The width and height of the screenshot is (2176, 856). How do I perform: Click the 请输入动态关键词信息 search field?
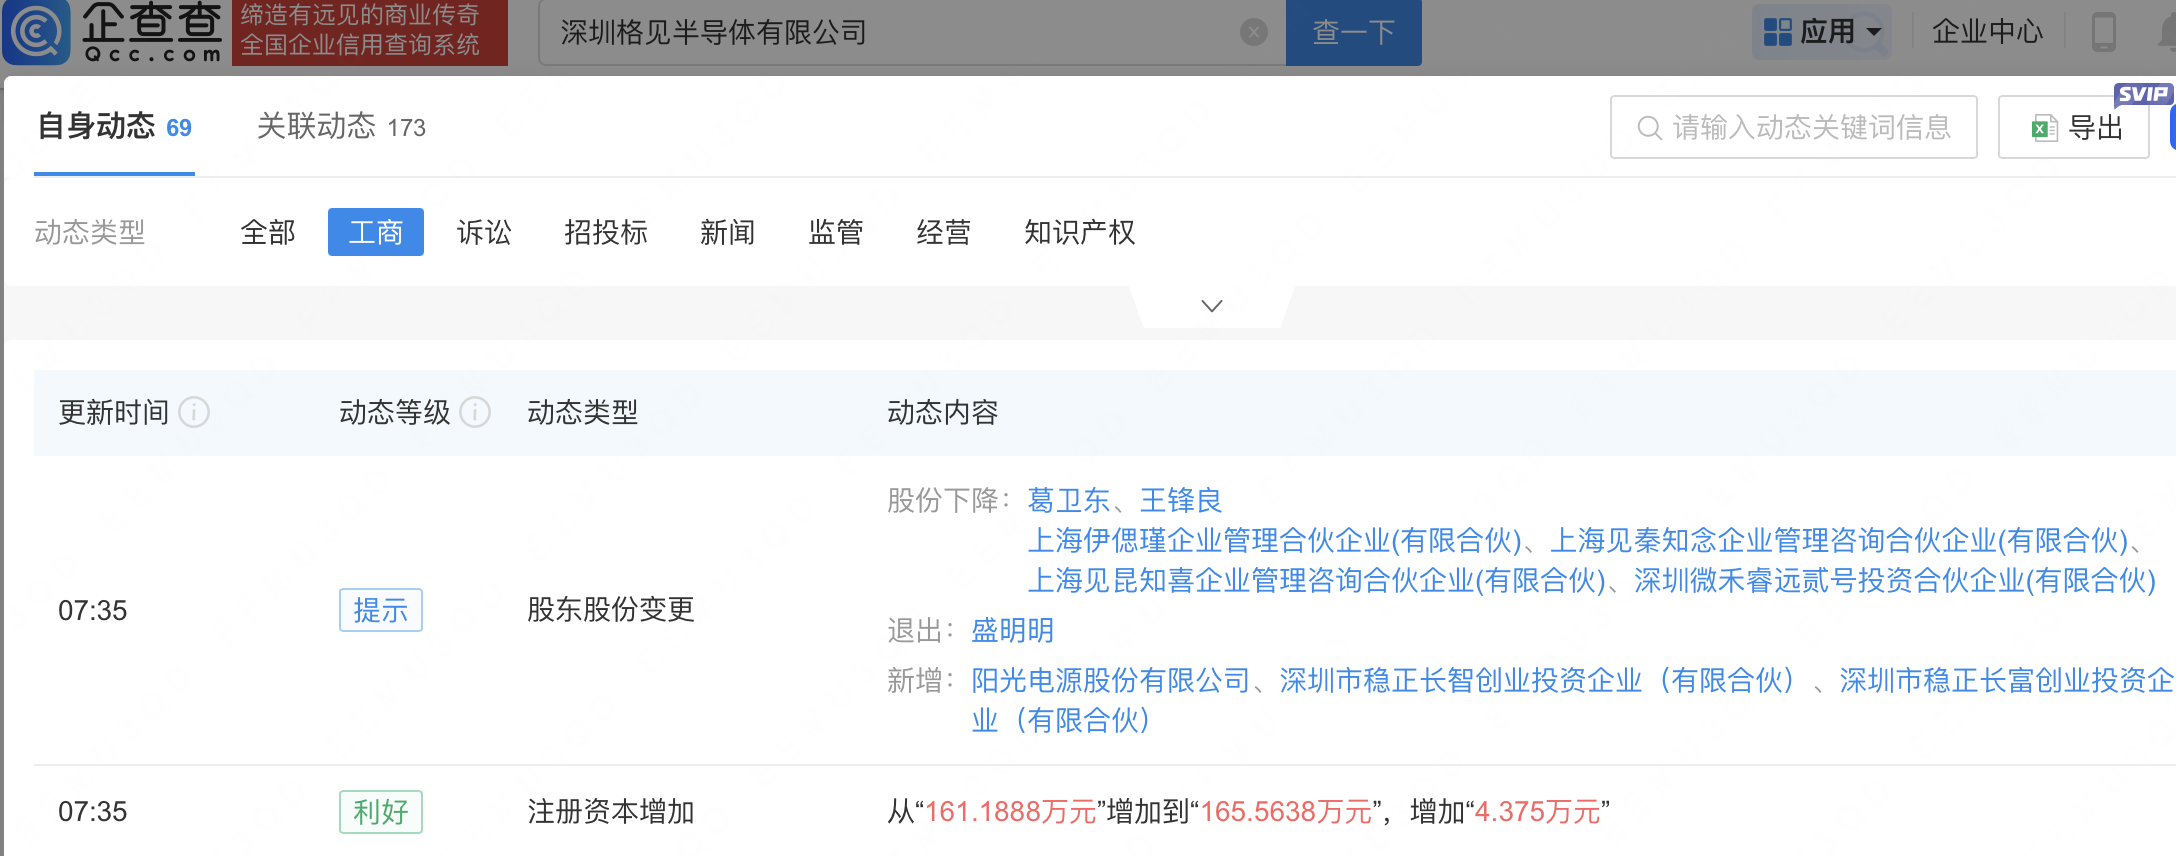click(1811, 128)
